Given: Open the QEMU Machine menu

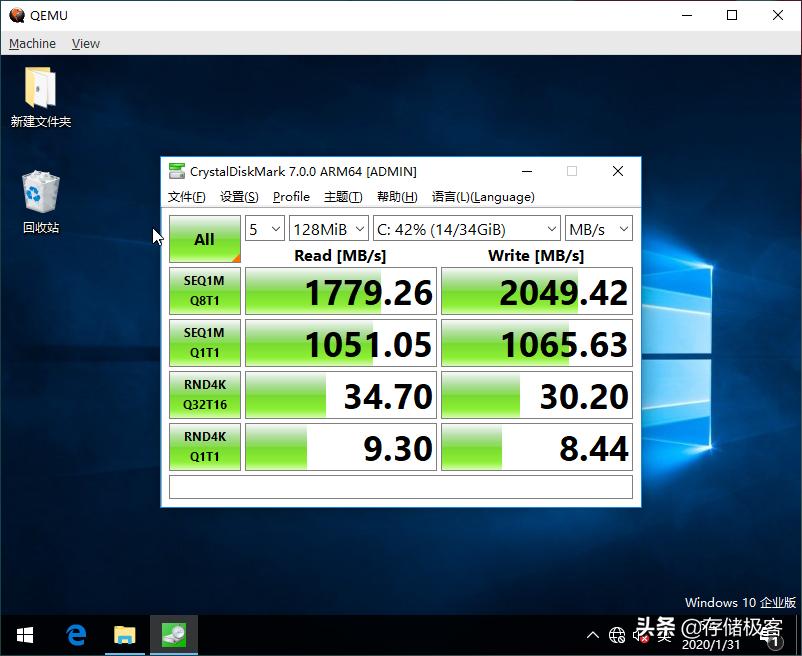Looking at the screenshot, I should [x=32, y=43].
